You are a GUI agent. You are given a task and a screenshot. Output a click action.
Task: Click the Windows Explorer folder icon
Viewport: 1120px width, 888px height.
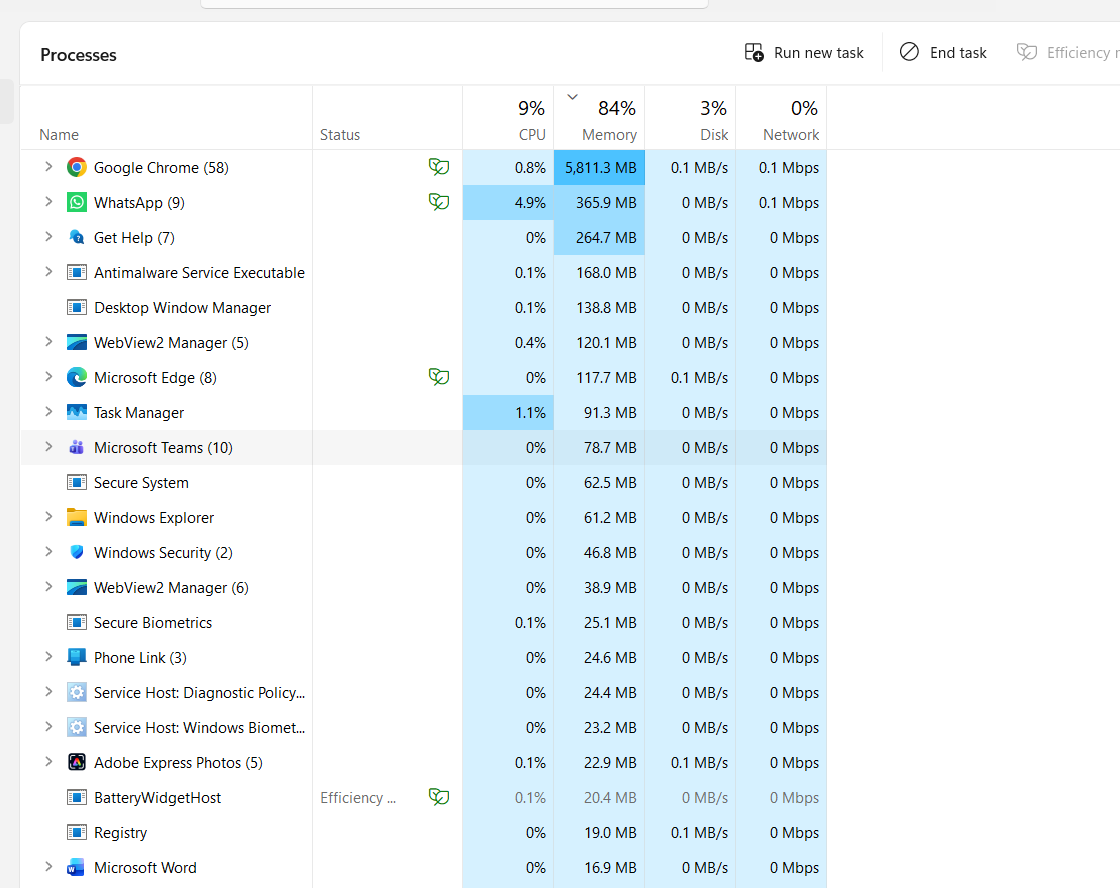point(76,517)
